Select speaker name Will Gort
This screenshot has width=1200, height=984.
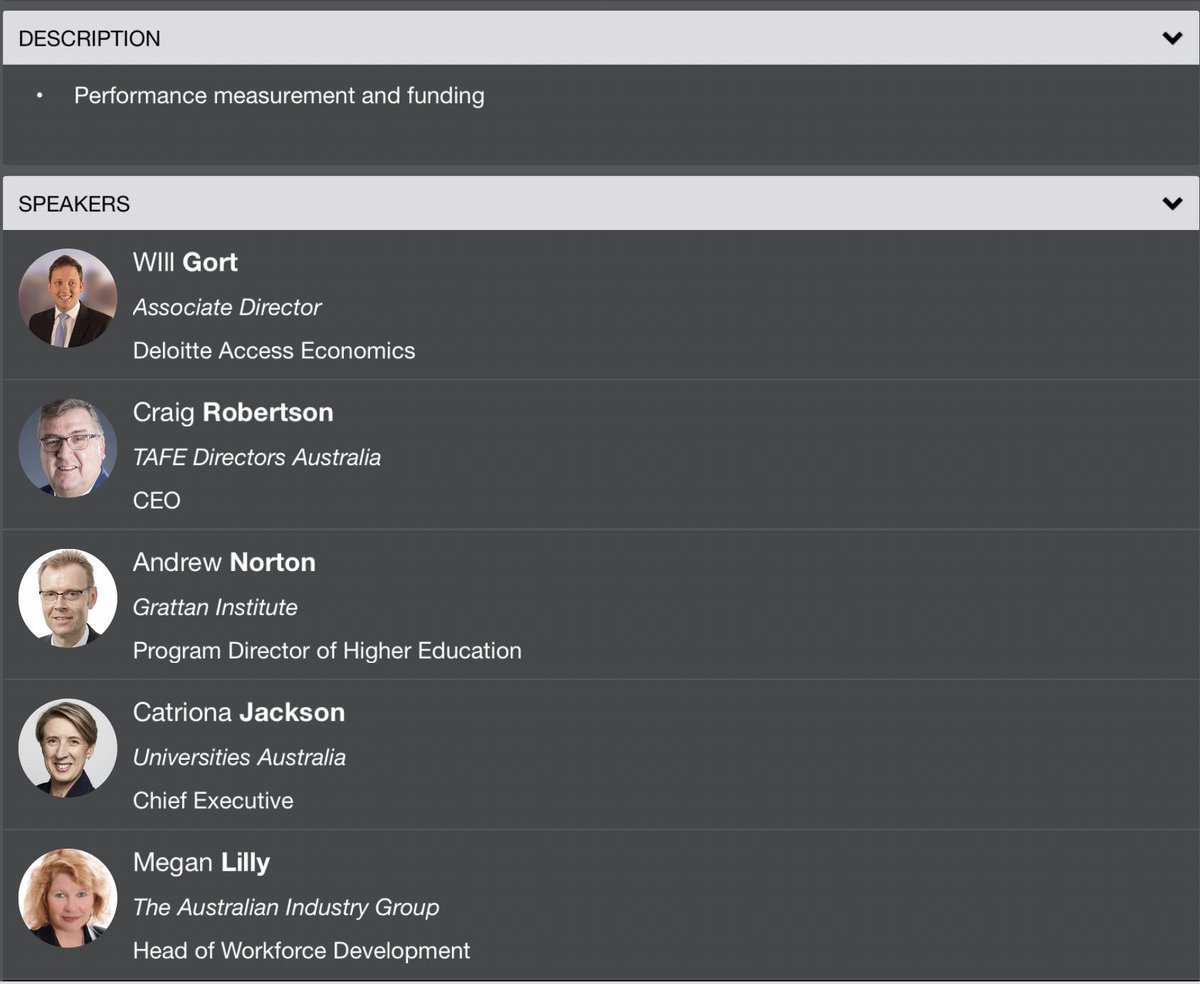185,262
